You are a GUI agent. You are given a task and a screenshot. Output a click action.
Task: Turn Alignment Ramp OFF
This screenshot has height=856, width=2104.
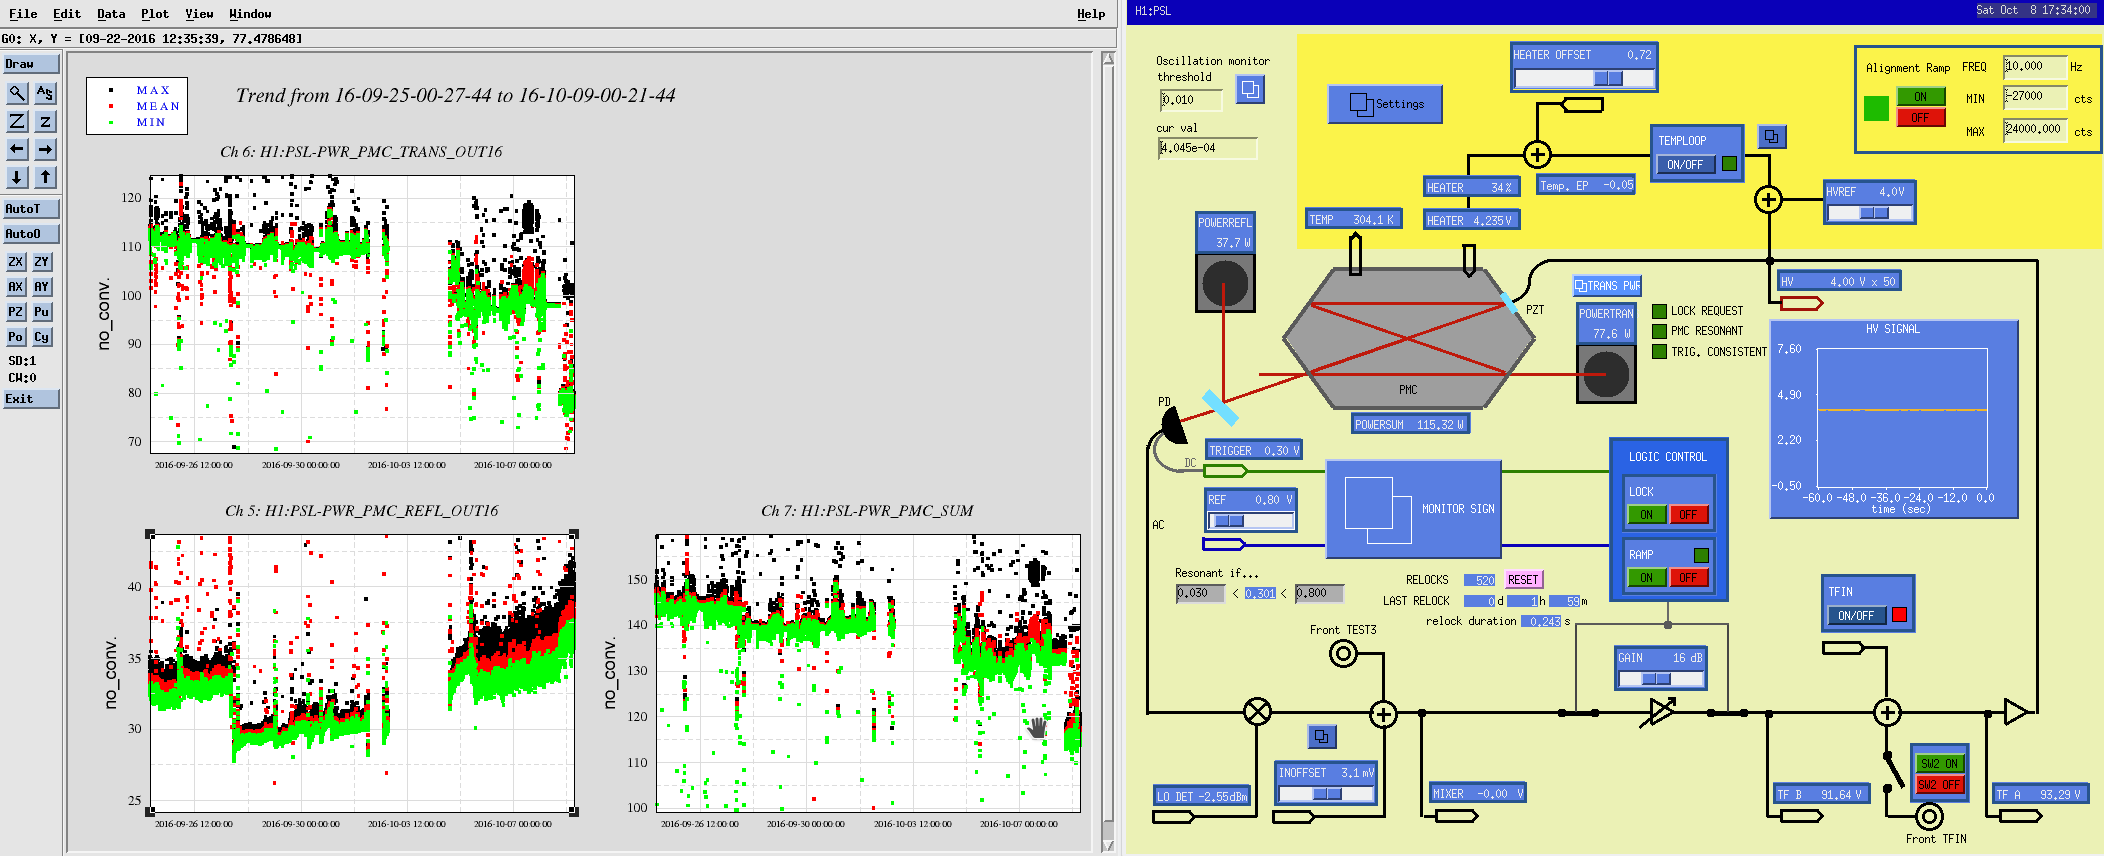[x=1920, y=118]
